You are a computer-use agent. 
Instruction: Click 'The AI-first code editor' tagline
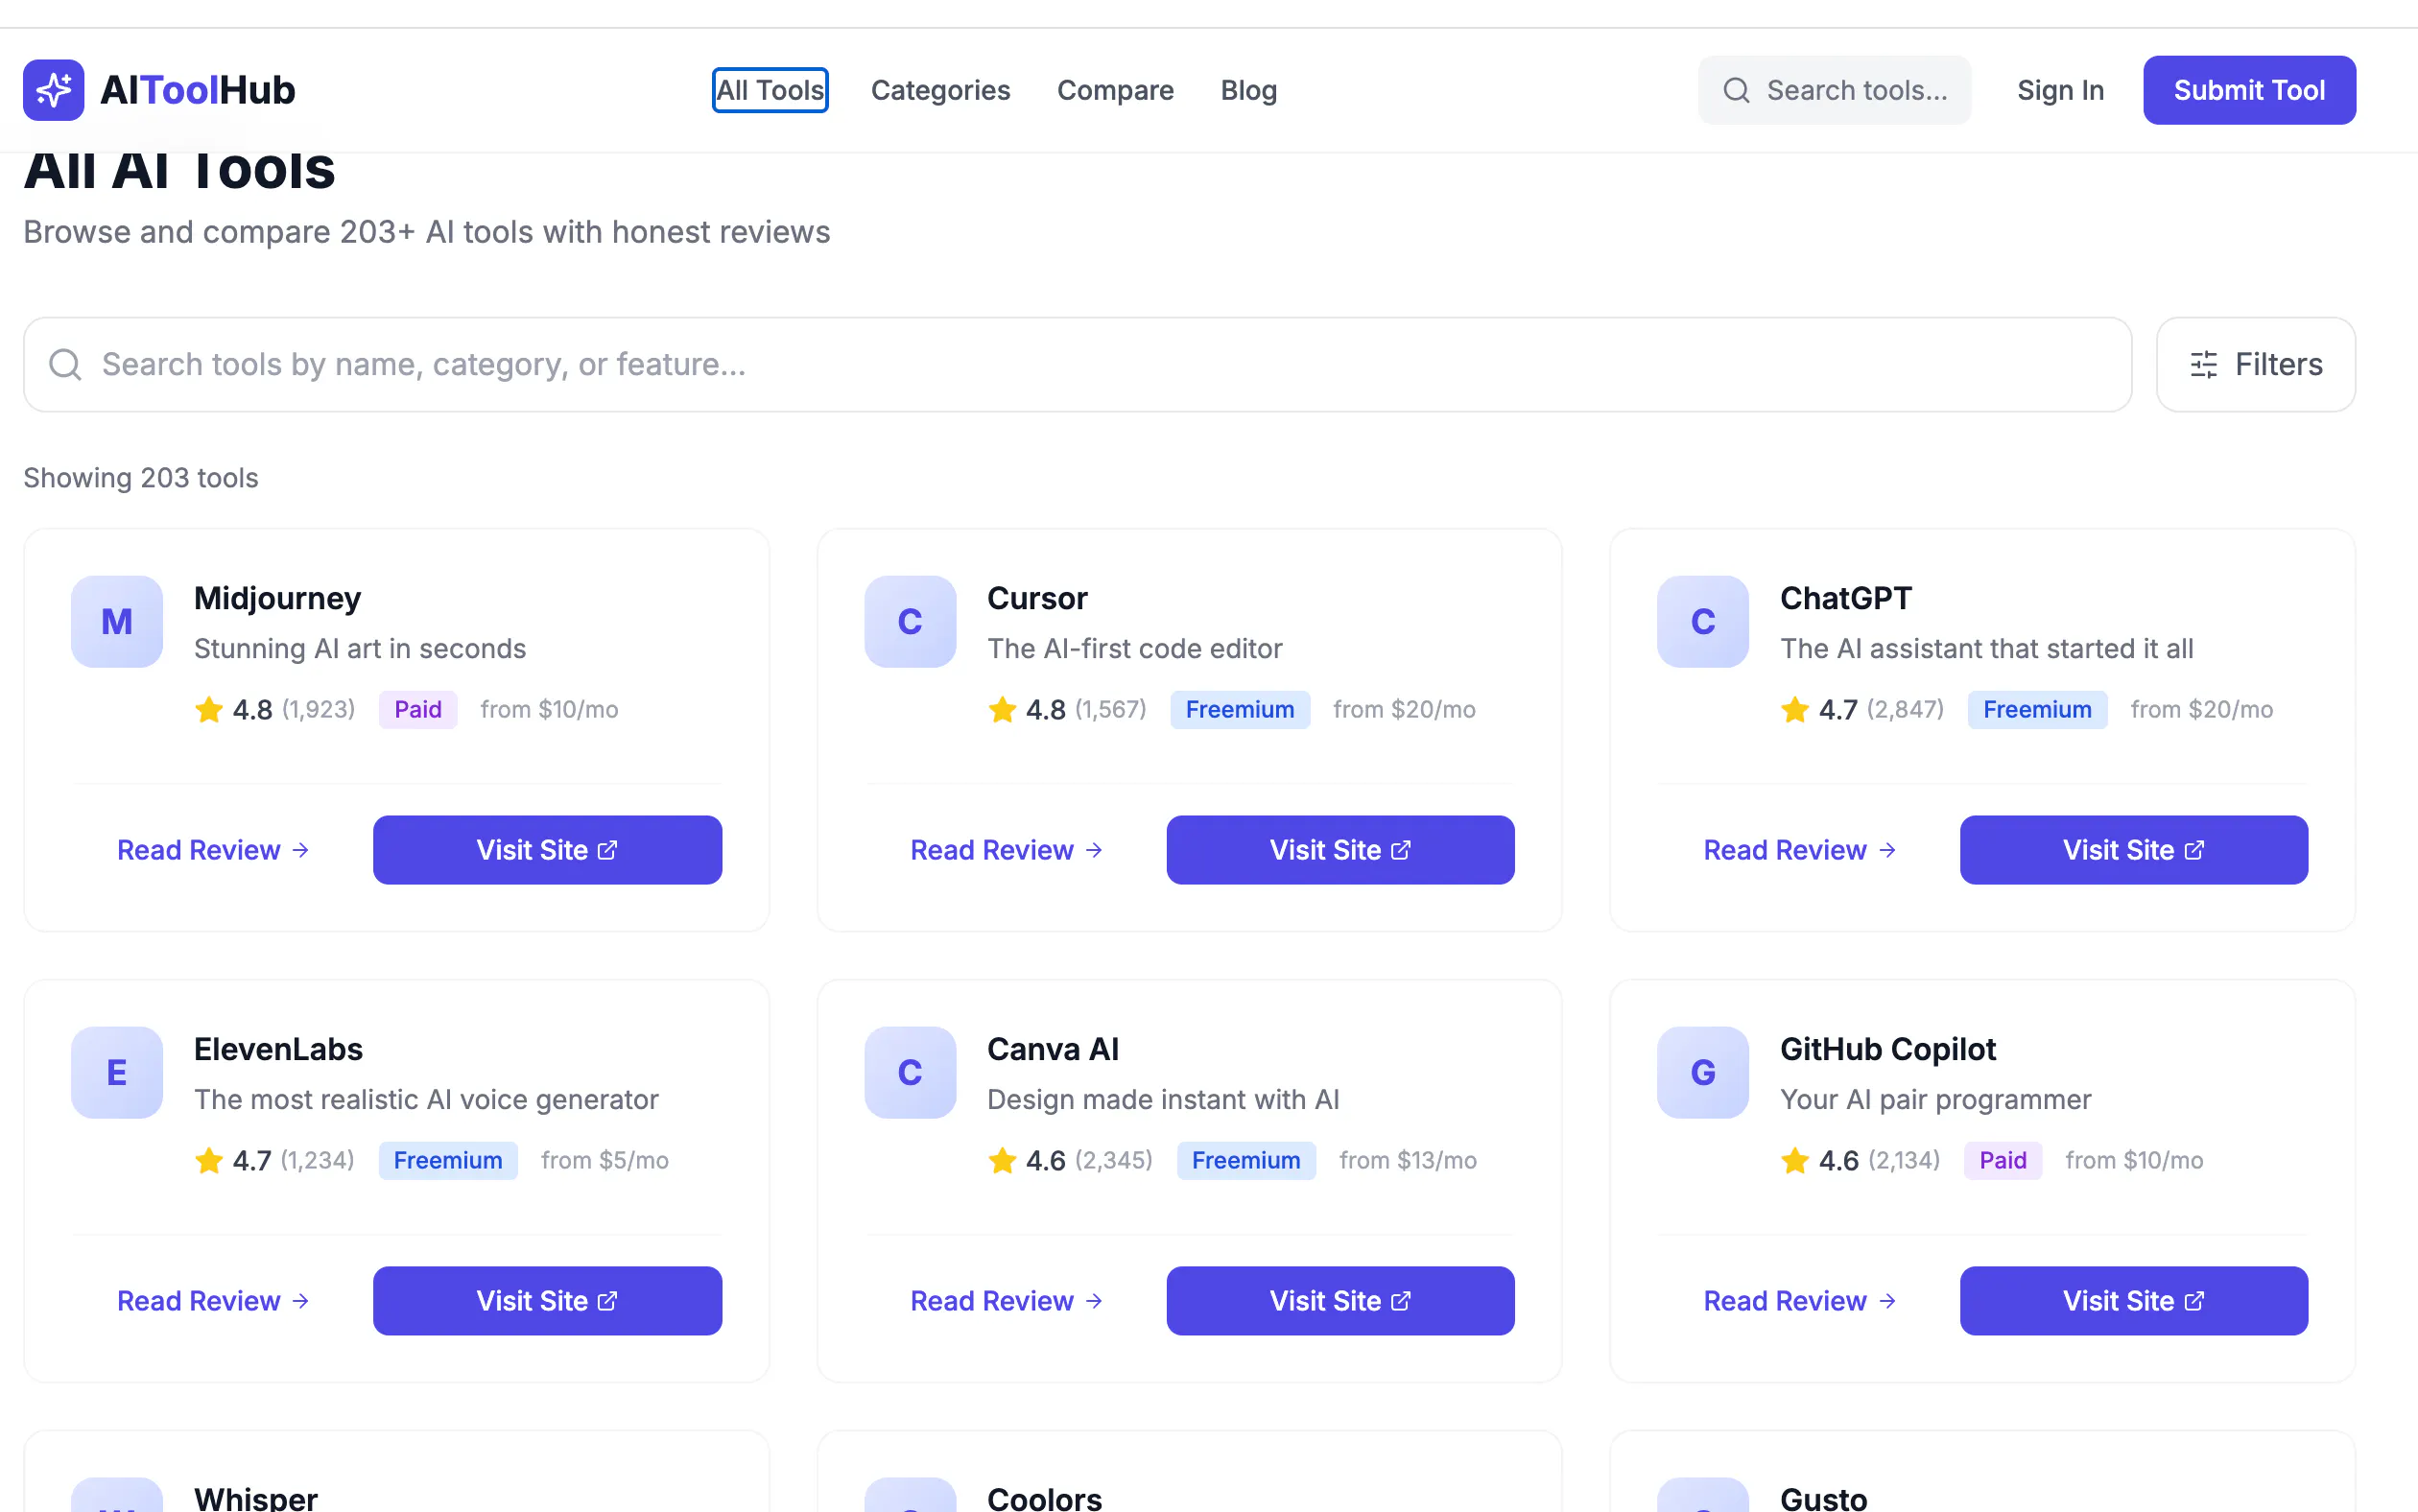tap(1135, 649)
